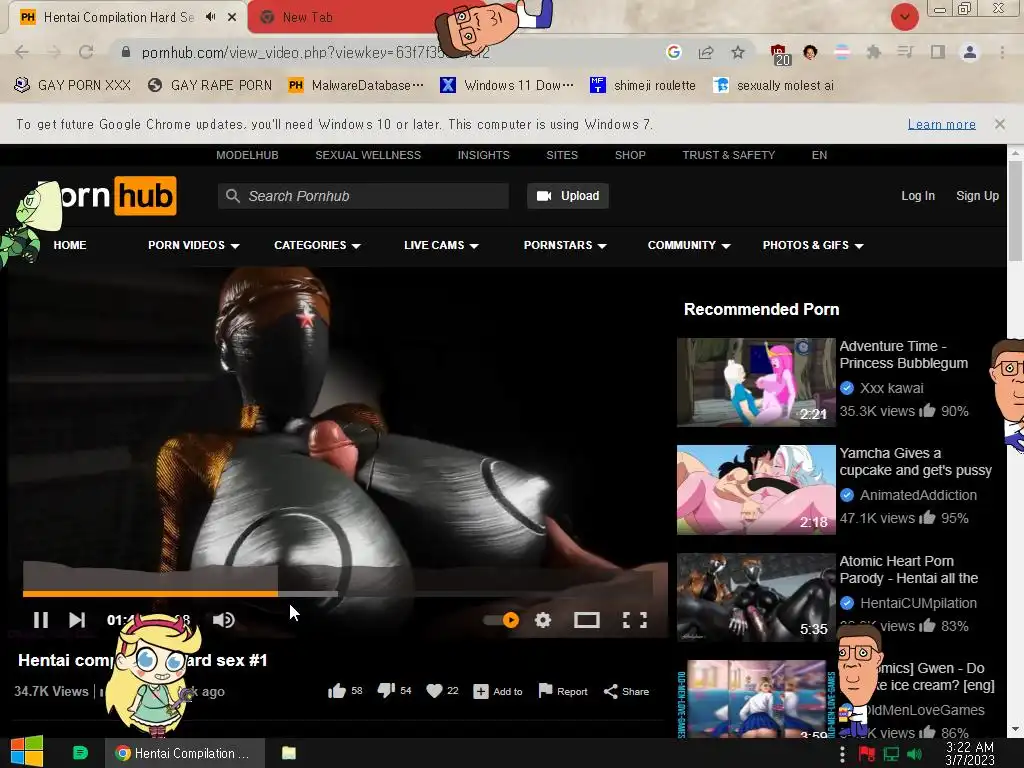Viewport: 1024px width, 768px height.
Task: Open the Shop top menu item
Action: (x=630, y=155)
